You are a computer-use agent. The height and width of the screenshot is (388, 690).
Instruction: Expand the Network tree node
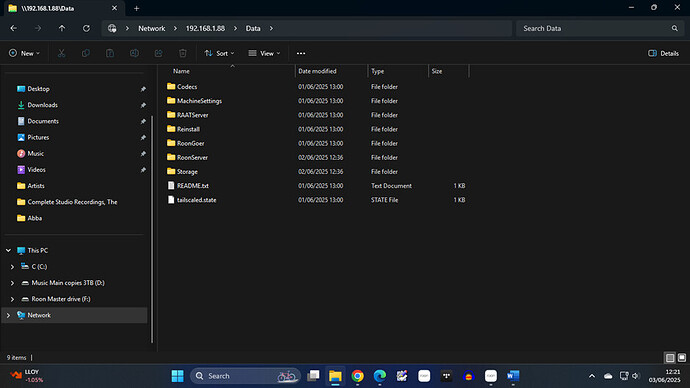coord(8,315)
